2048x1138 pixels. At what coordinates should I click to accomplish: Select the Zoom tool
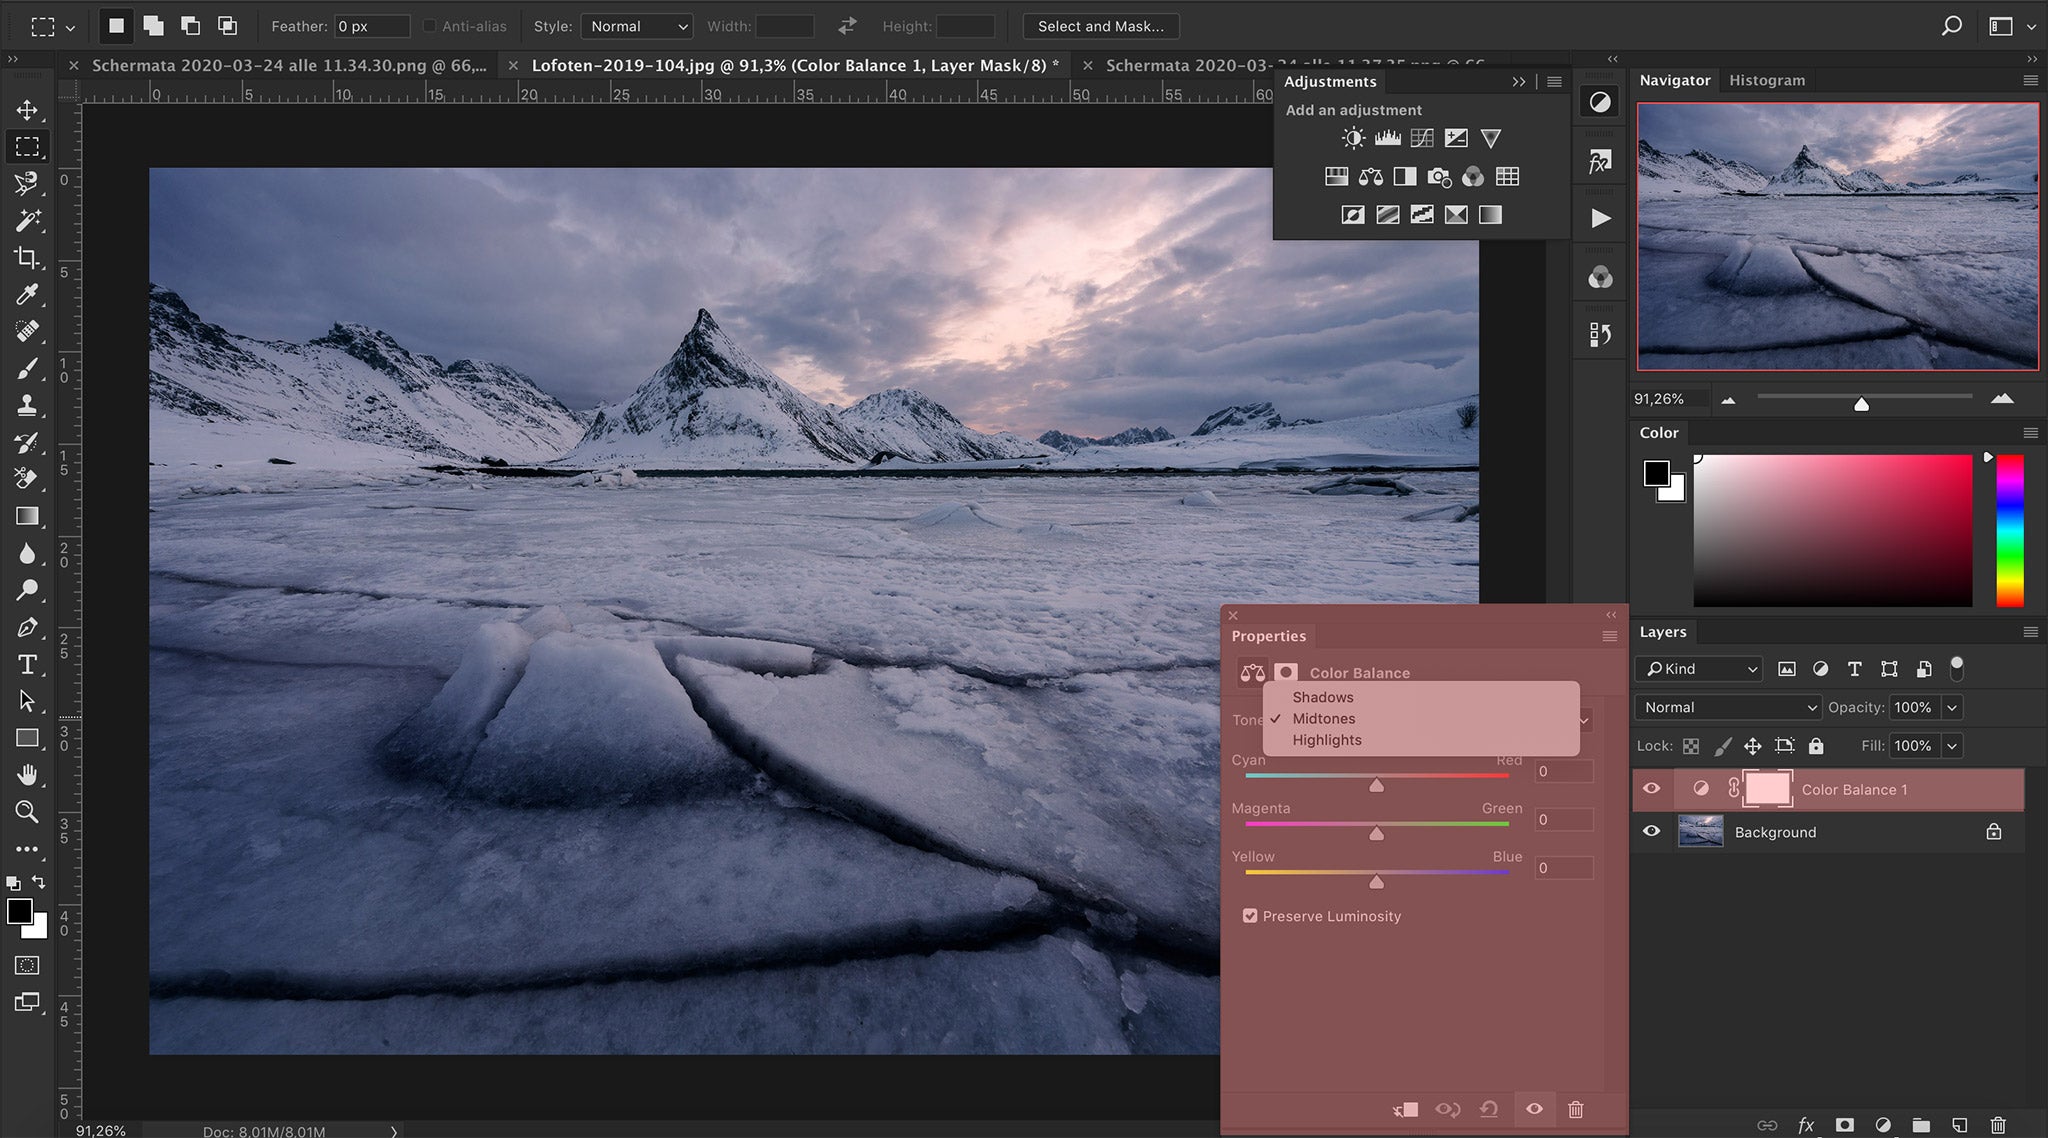(27, 812)
